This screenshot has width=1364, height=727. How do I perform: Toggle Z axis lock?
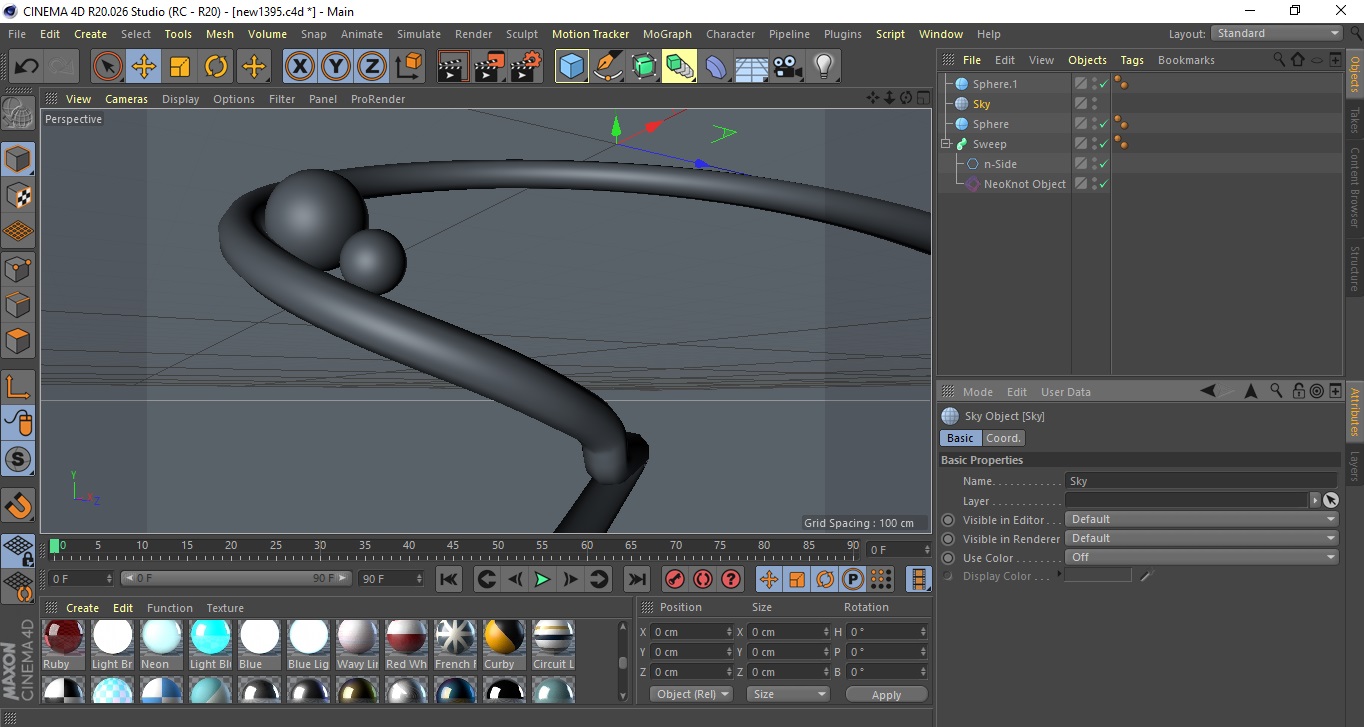click(x=372, y=67)
